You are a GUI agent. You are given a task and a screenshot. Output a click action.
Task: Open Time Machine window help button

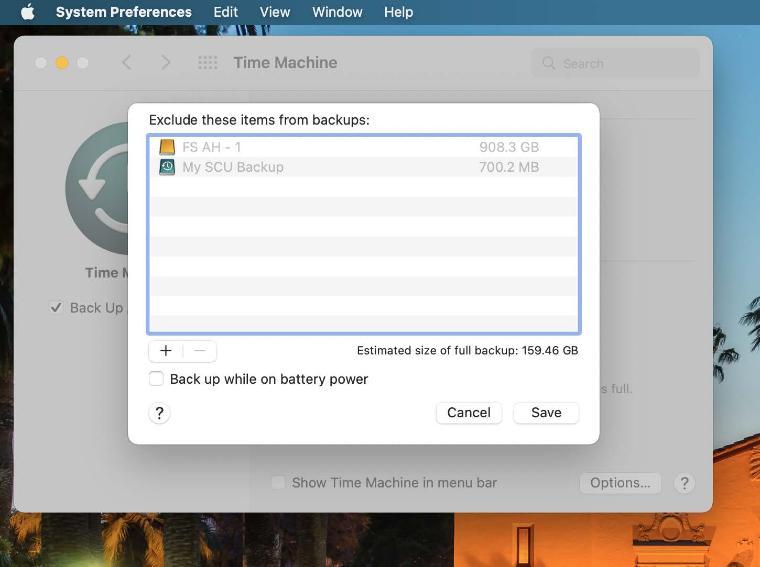pos(684,483)
